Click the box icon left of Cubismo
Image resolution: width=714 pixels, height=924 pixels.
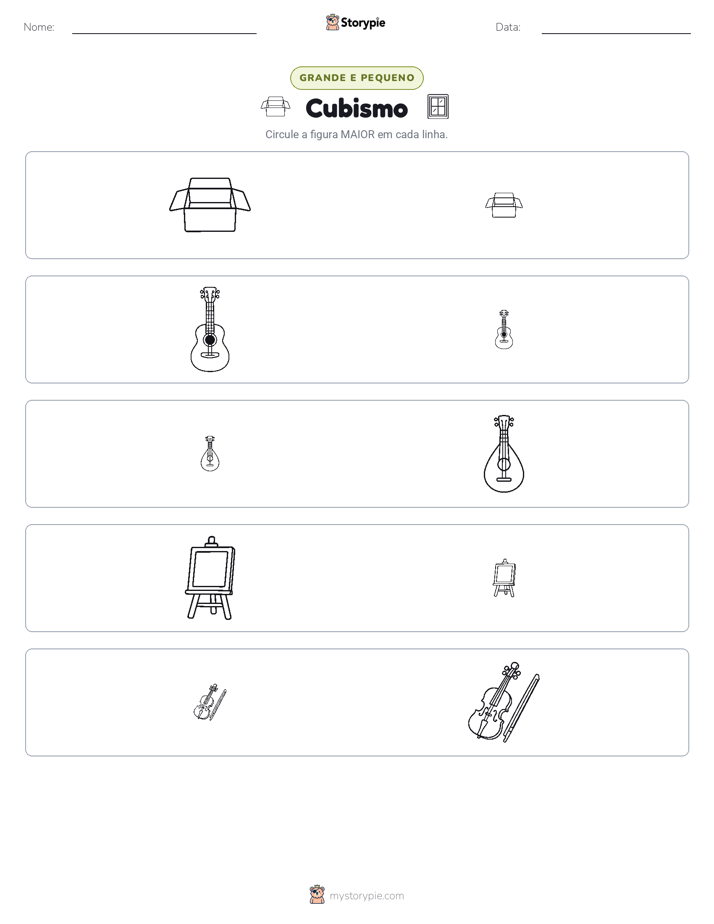(x=275, y=107)
